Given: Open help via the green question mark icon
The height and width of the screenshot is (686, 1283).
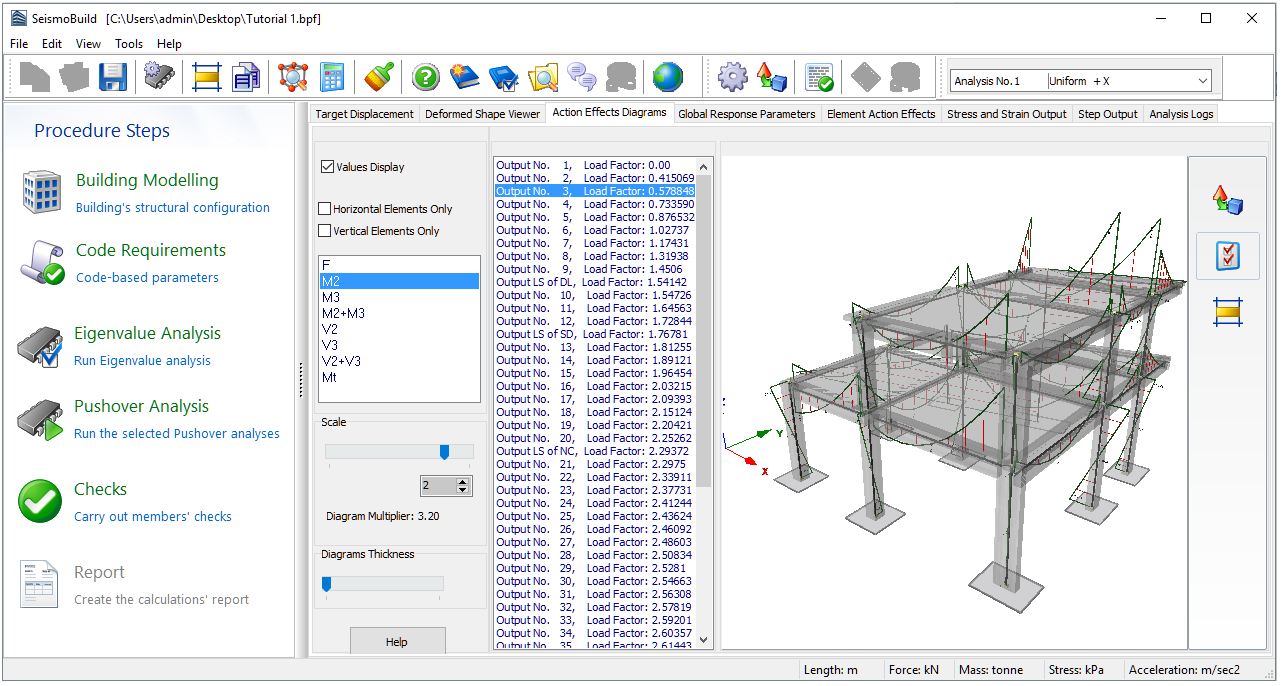Looking at the screenshot, I should [426, 77].
